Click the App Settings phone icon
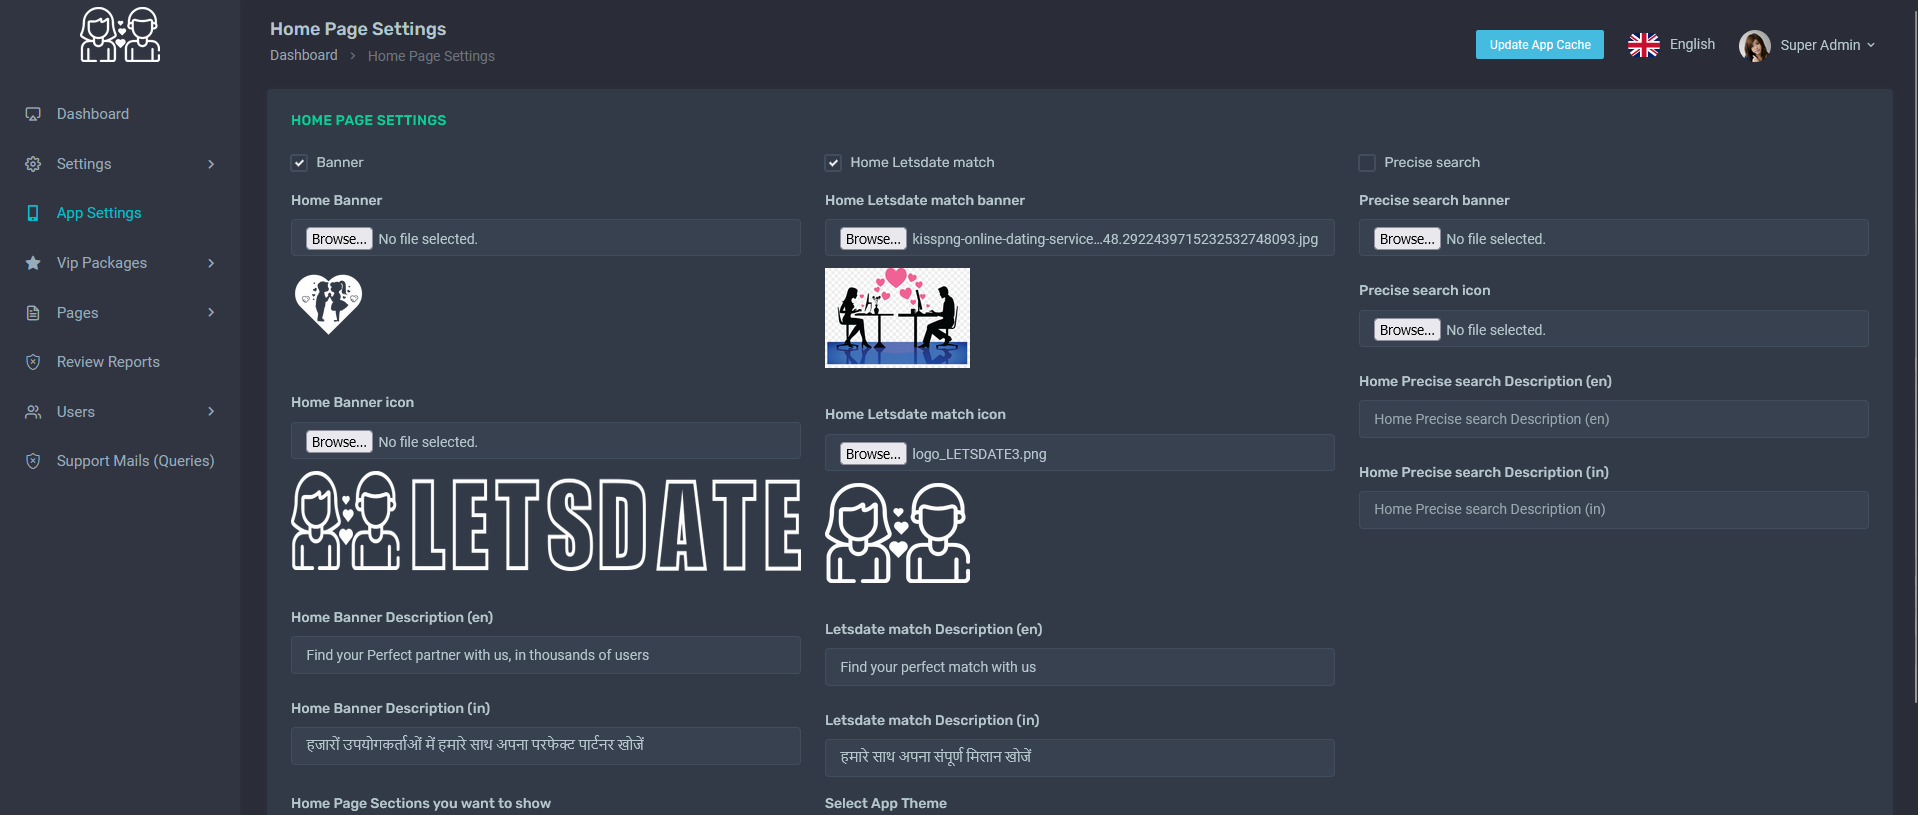 [x=33, y=213]
